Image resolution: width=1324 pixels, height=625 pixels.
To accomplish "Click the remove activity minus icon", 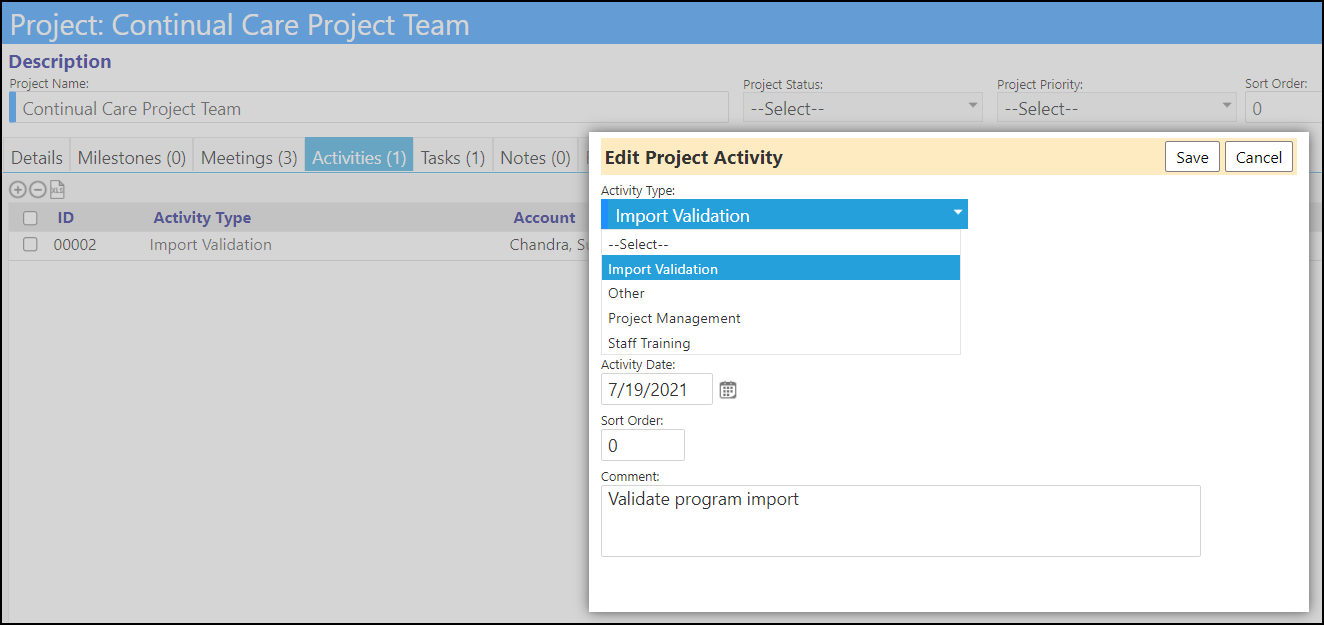I will [38, 189].
